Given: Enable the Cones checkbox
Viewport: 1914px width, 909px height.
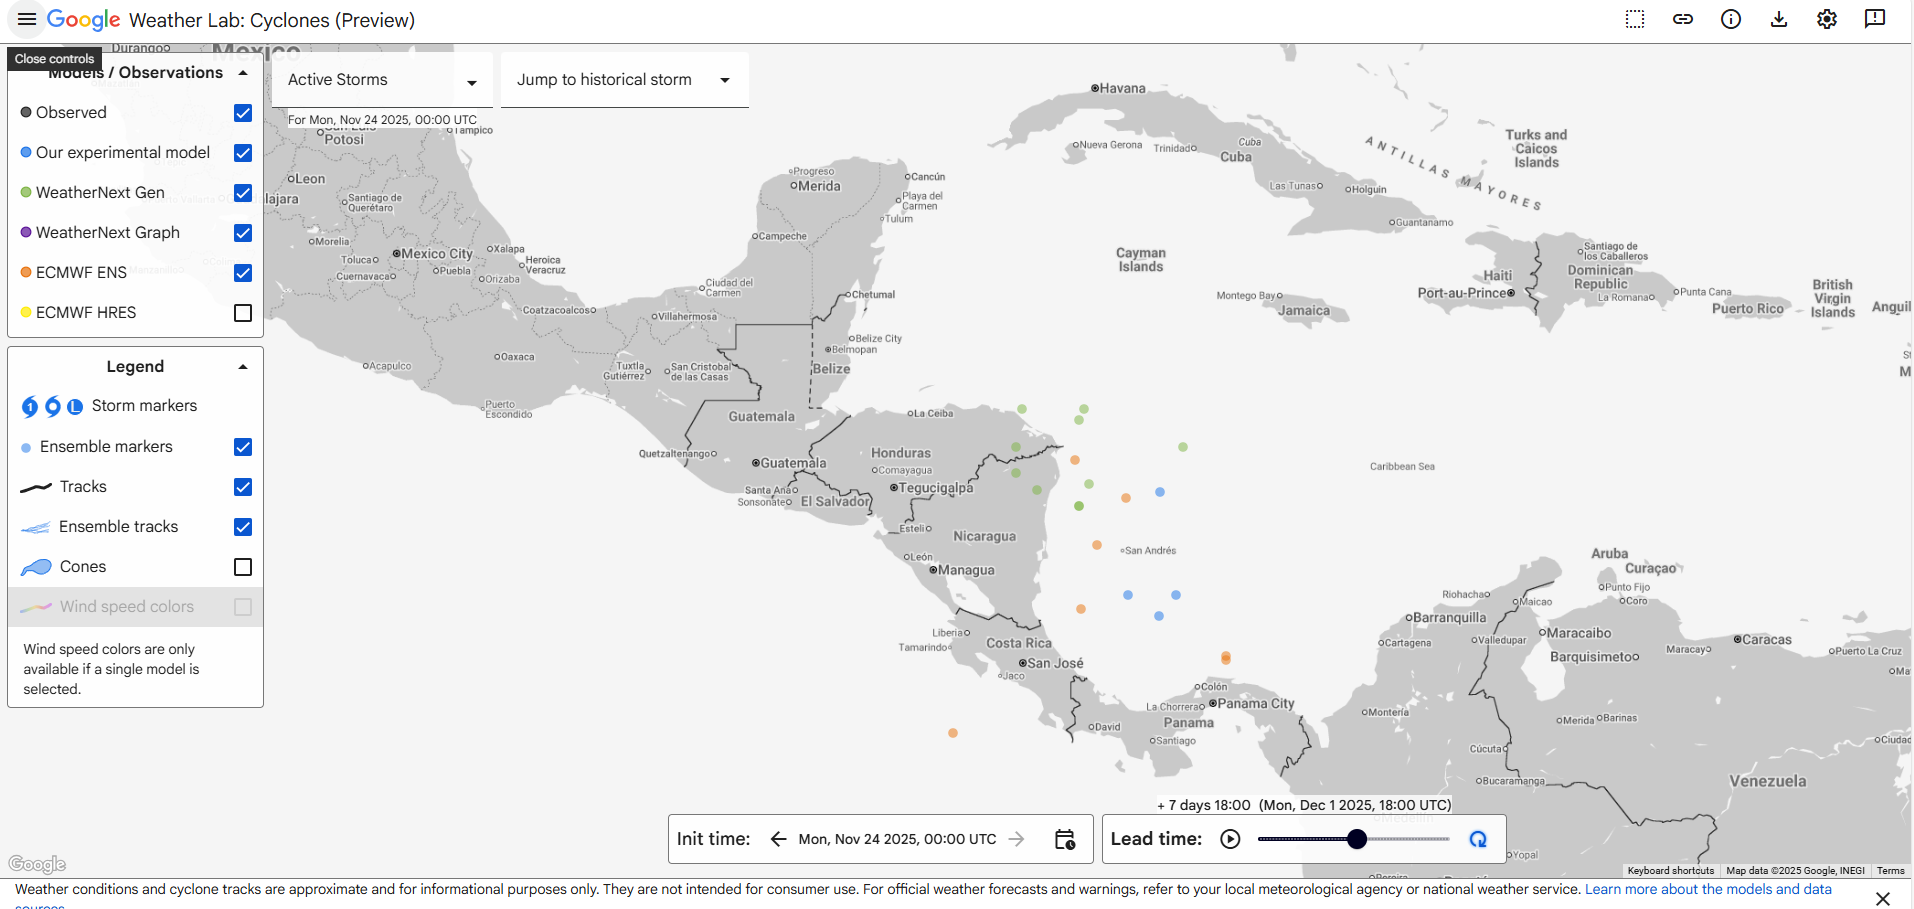Looking at the screenshot, I should (242, 567).
